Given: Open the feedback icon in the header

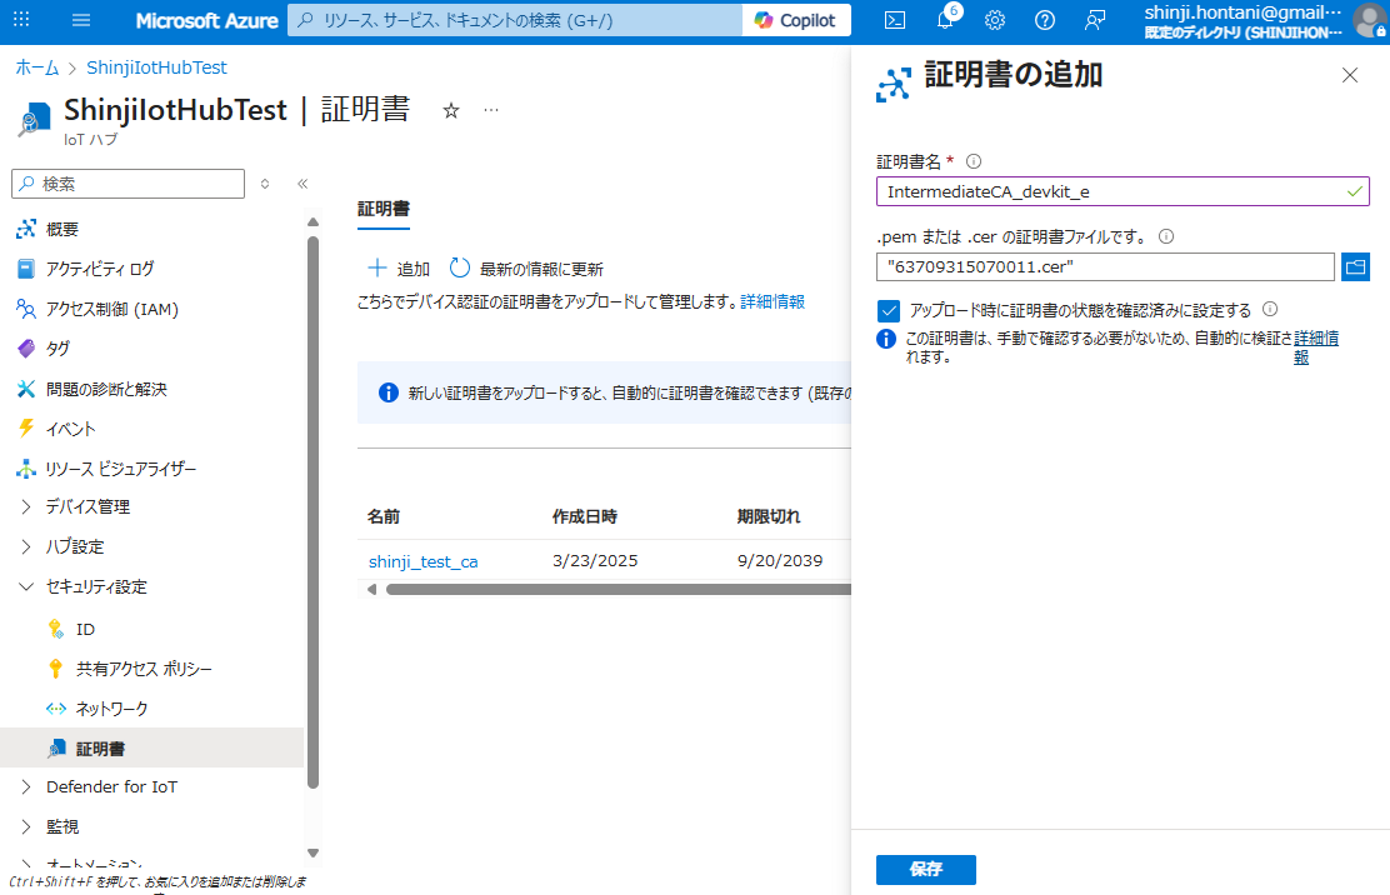Looking at the screenshot, I should [1095, 20].
